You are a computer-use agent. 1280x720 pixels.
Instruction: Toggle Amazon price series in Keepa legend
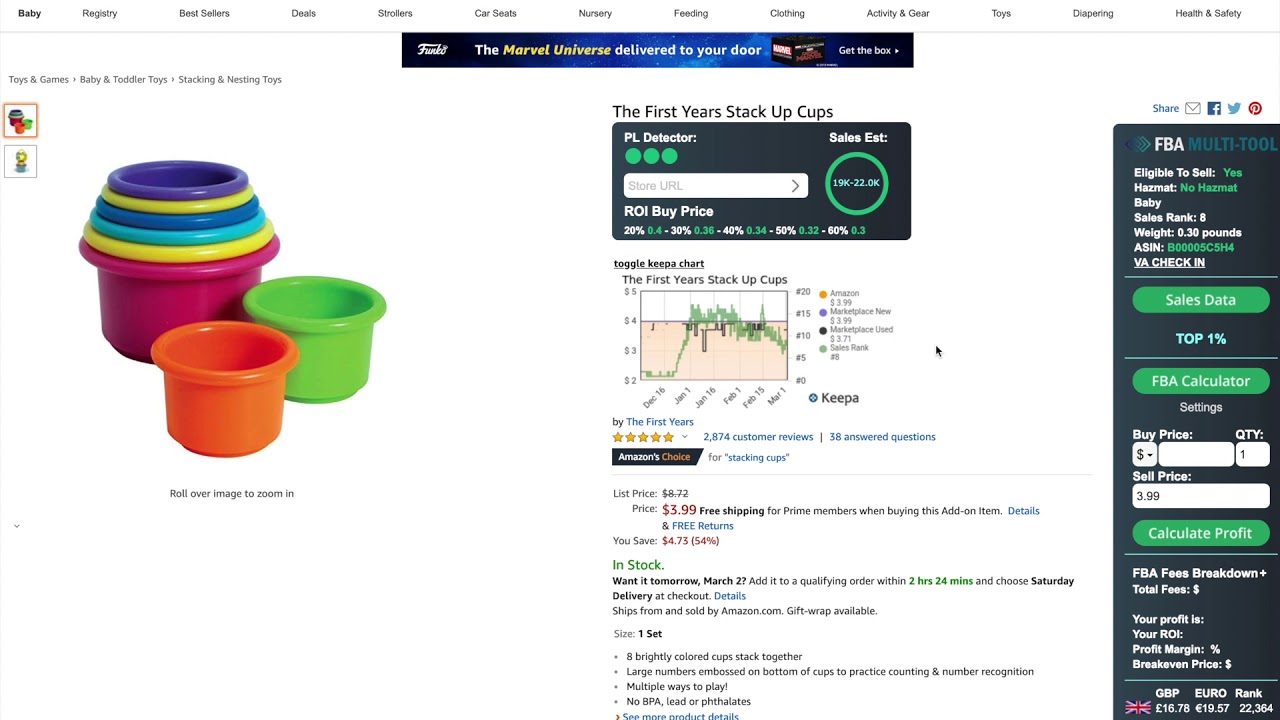point(823,294)
